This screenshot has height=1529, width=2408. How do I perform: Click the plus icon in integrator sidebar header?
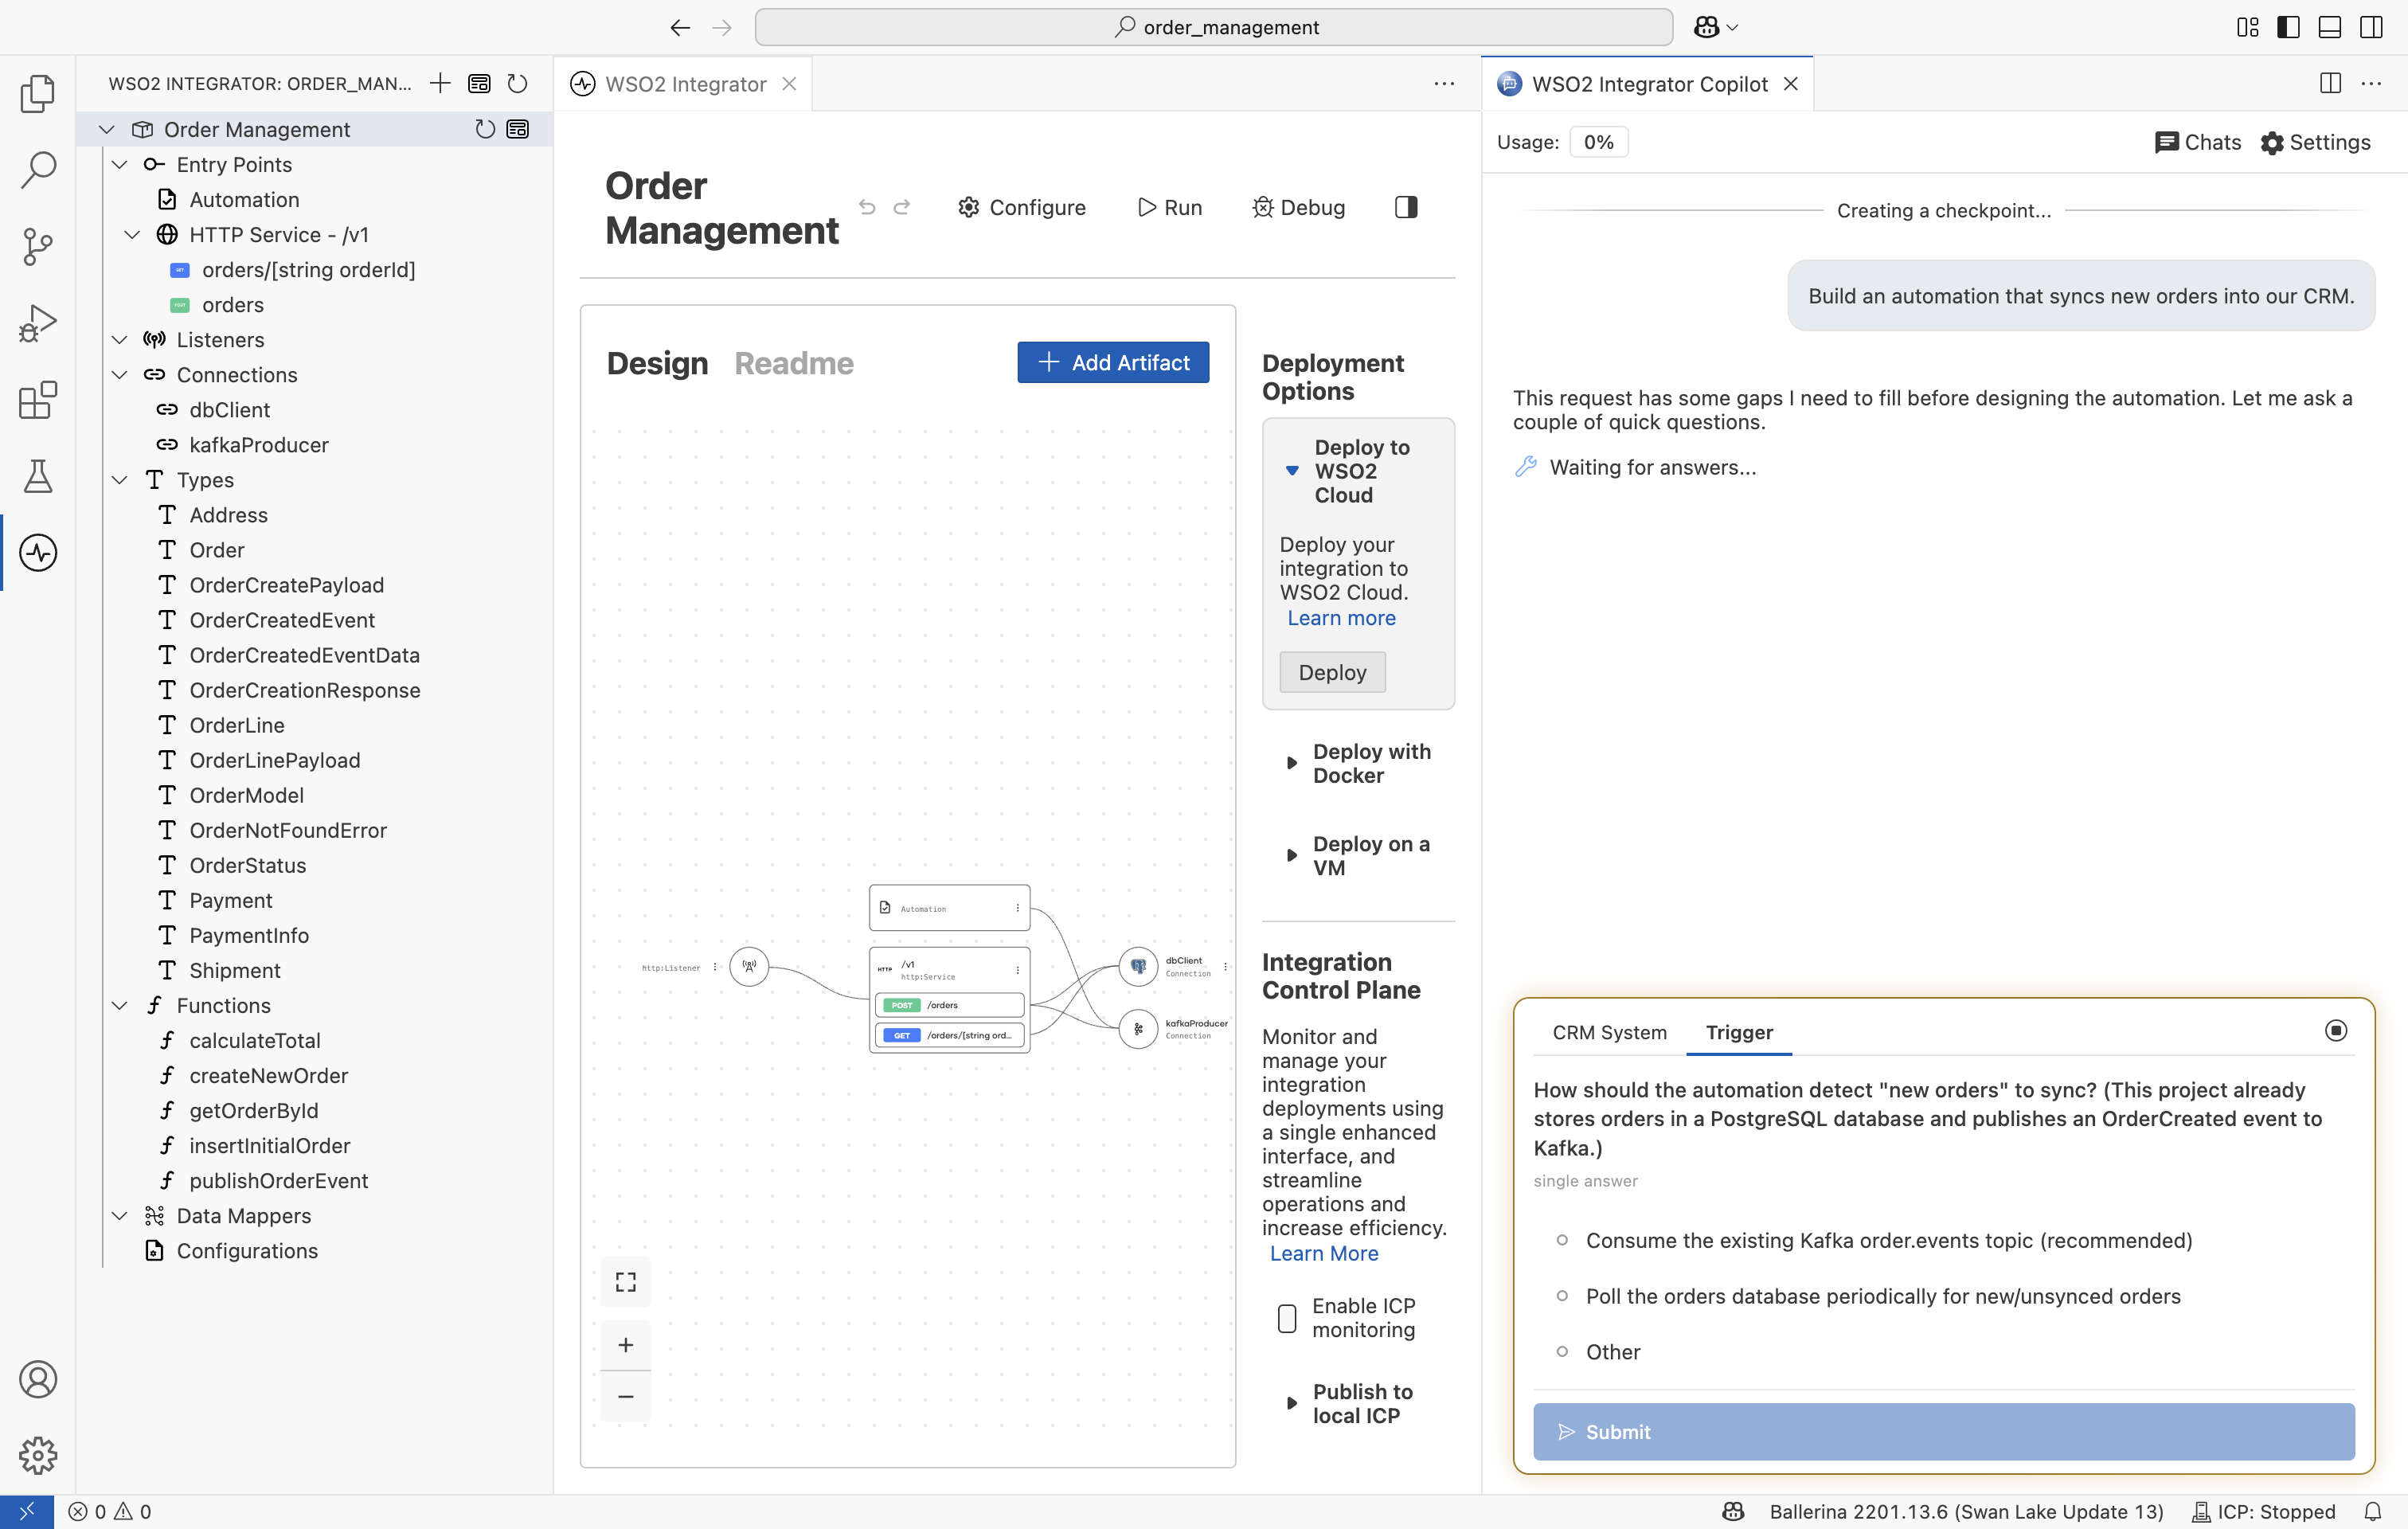coord(440,83)
